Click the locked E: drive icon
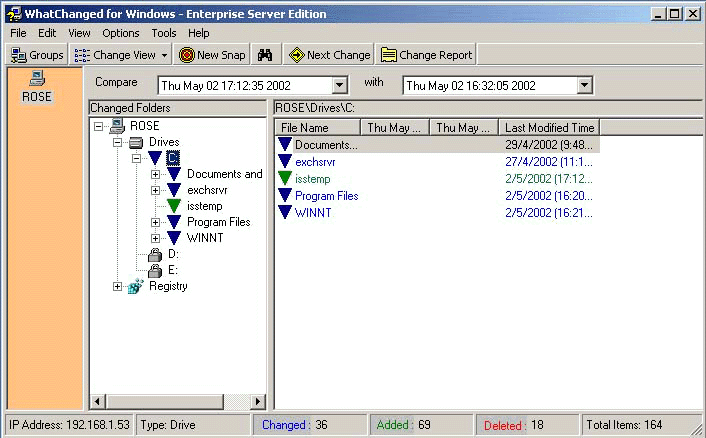Viewport: 706px width, 438px height. 155,271
